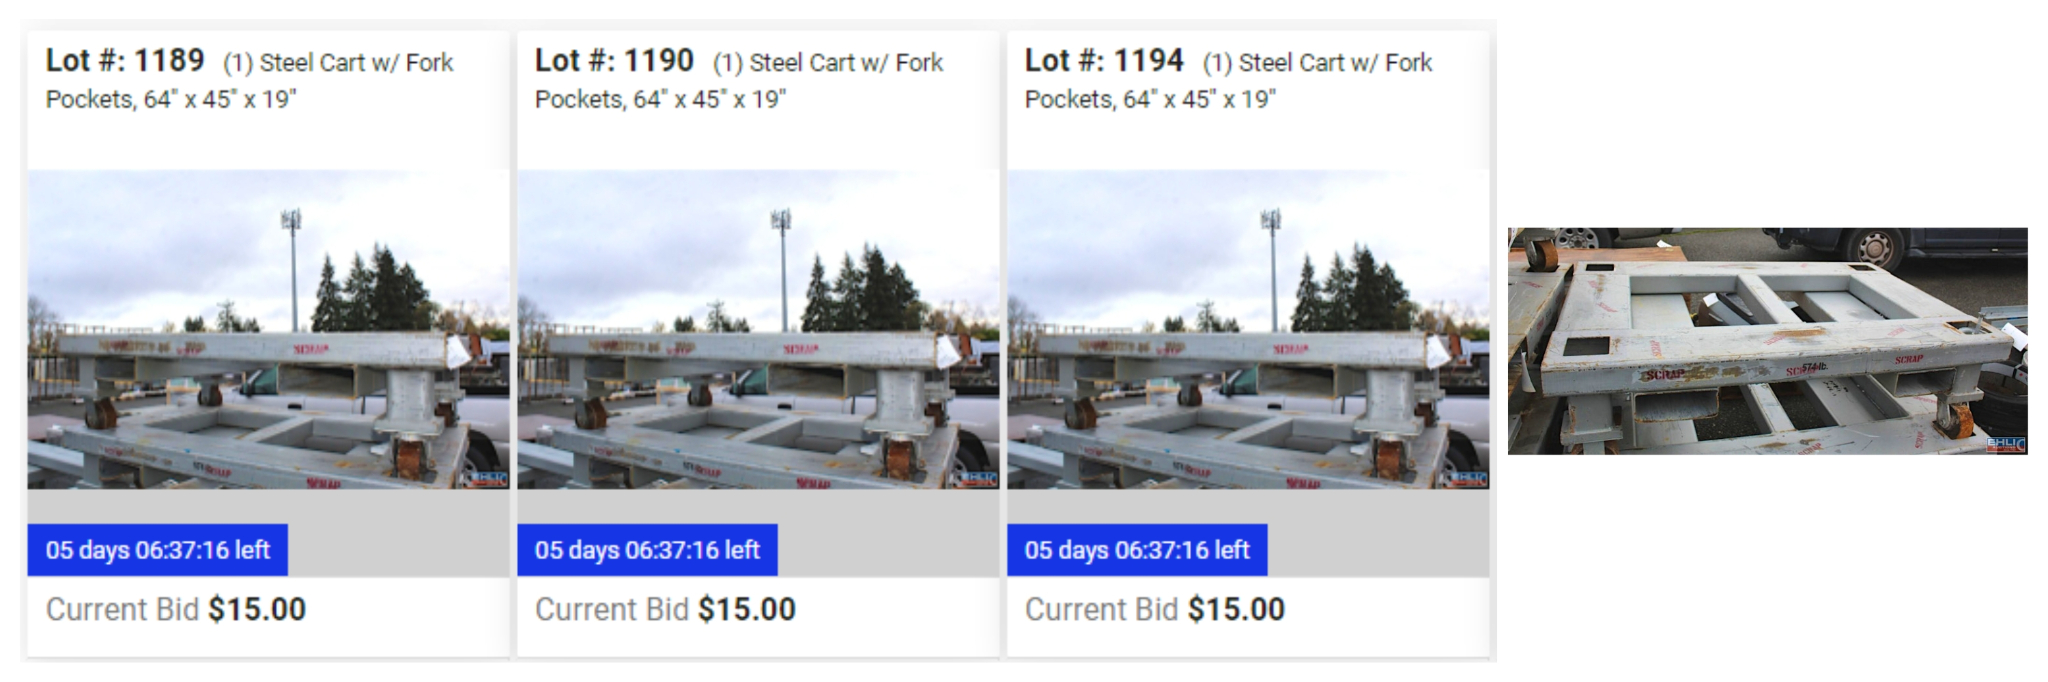Select Lot 1189 Steel Cart description text
Image resolution: width=2048 pixels, height=682 pixels.
(250, 81)
